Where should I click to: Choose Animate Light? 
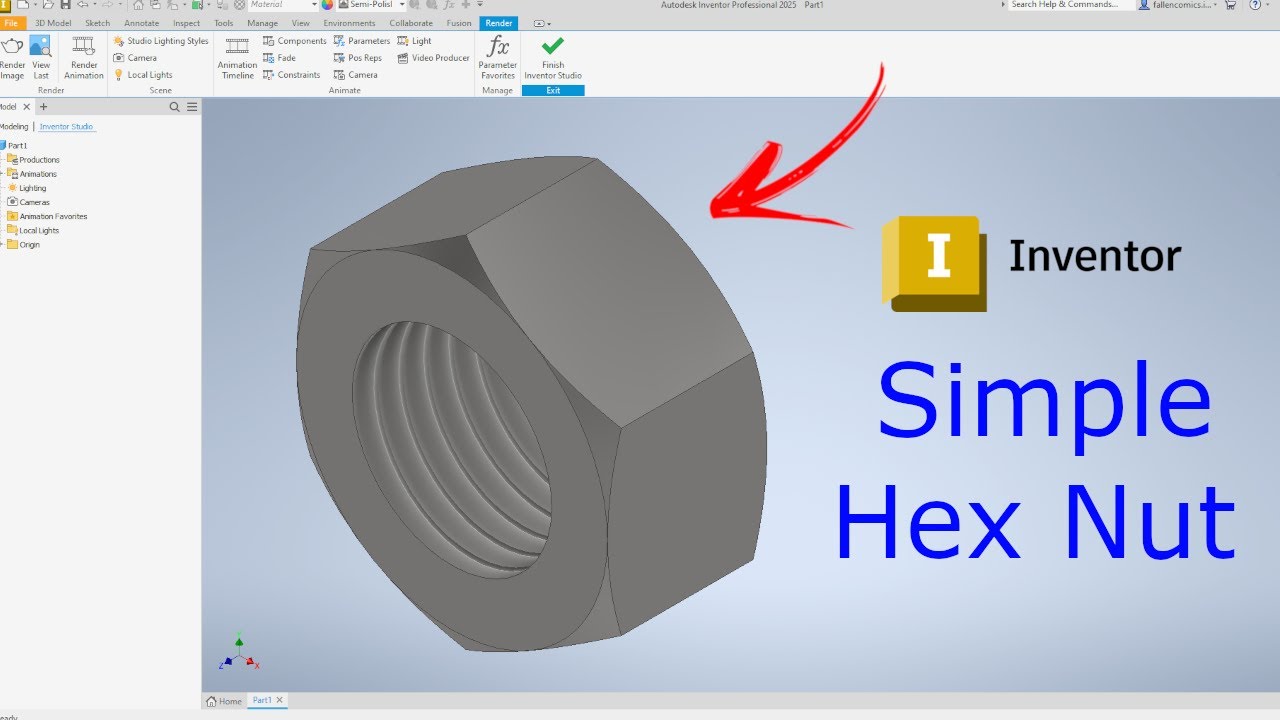click(x=415, y=41)
